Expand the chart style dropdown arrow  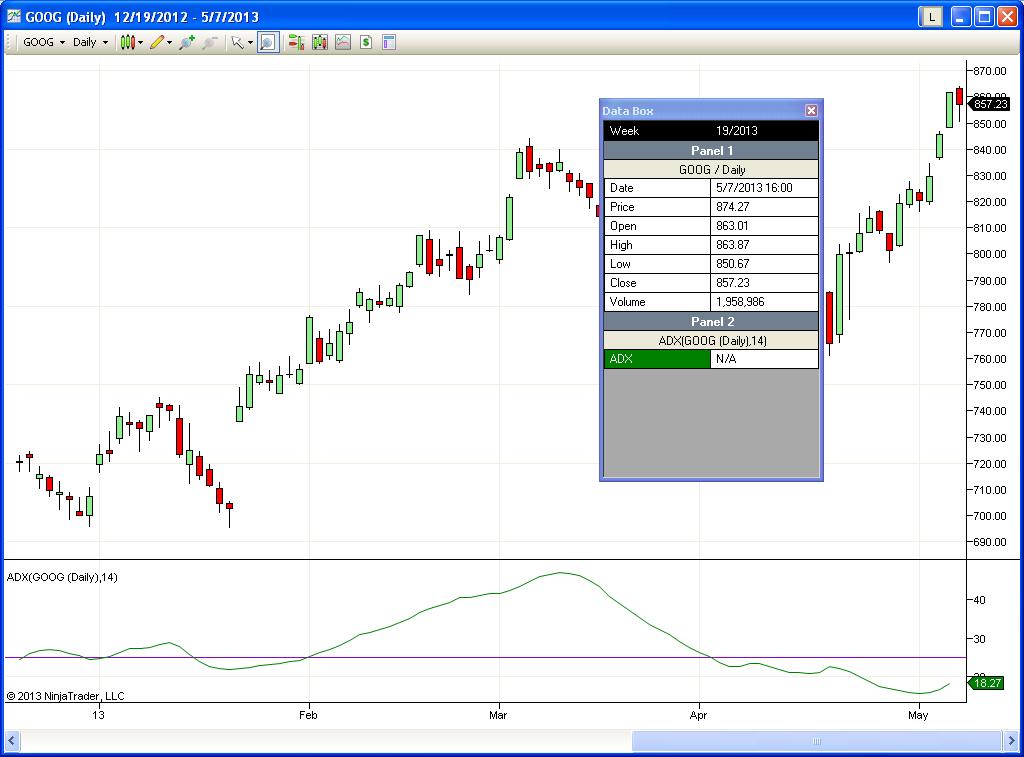[140, 42]
